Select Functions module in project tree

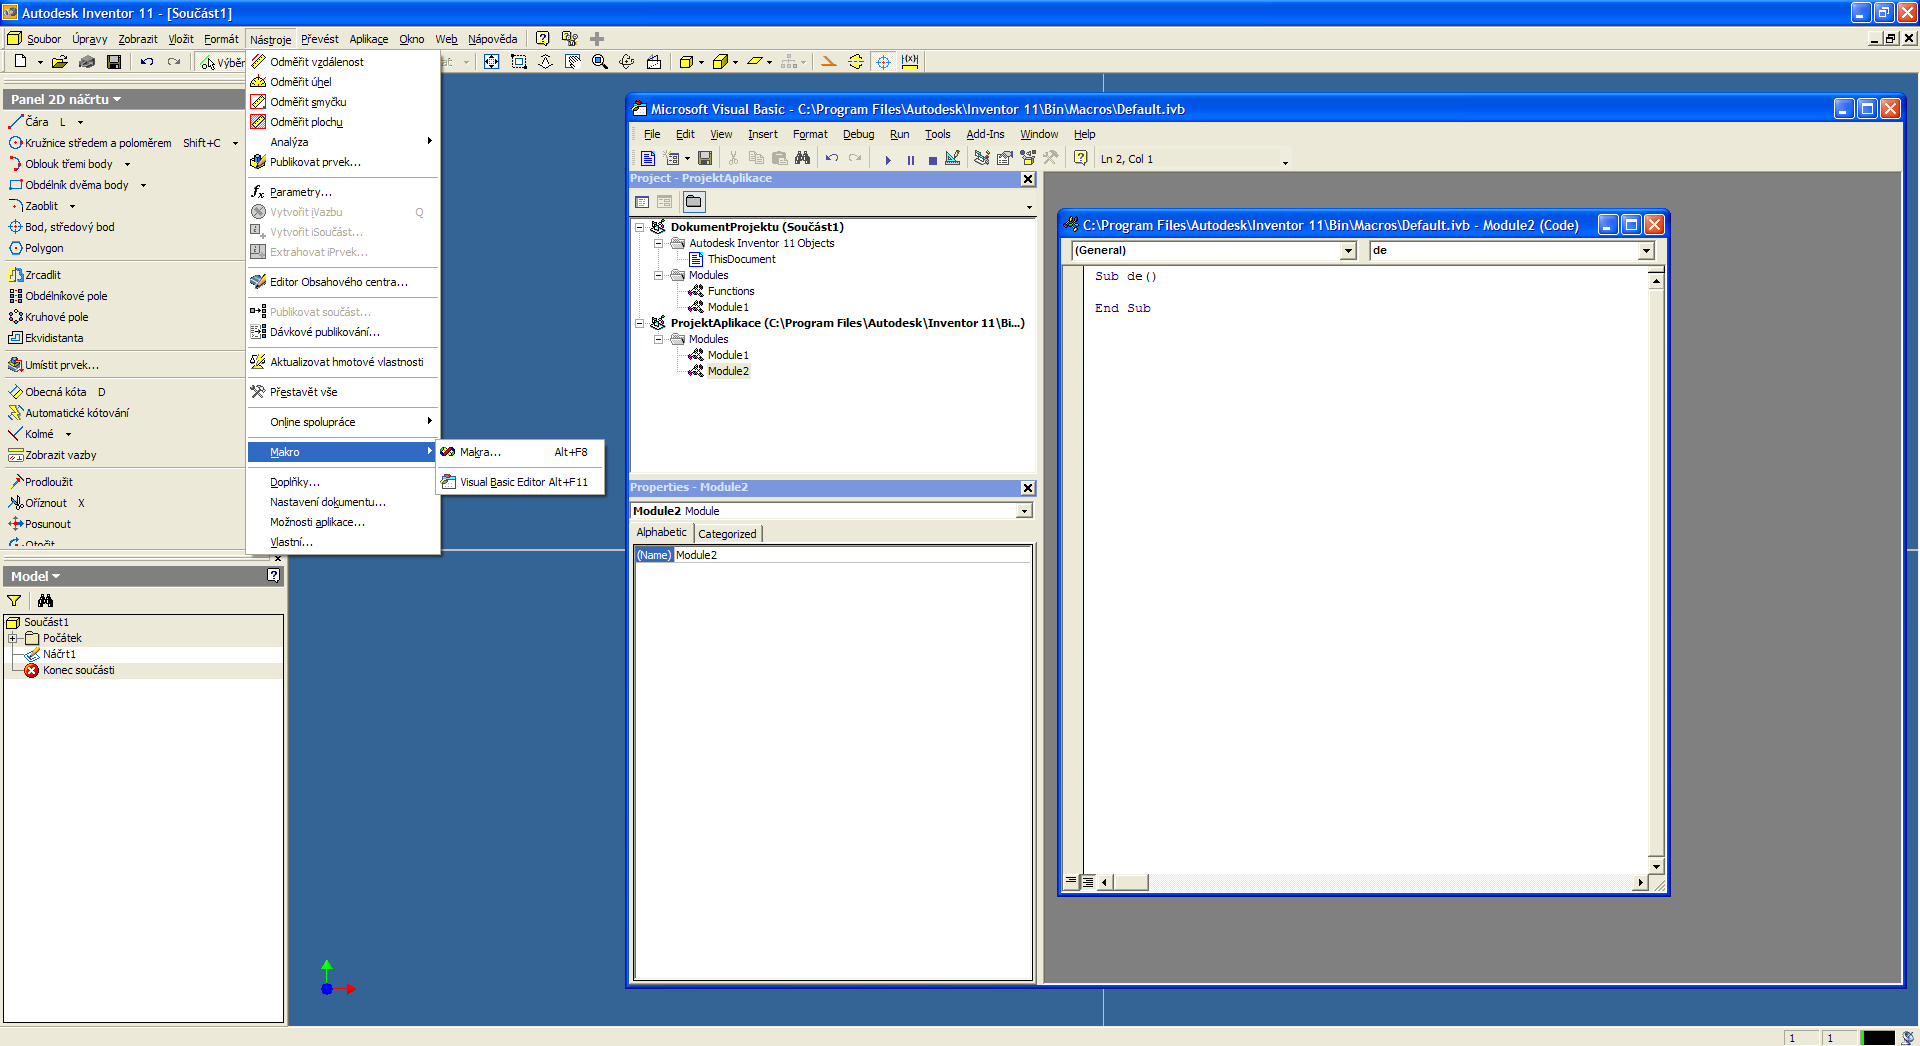point(731,291)
